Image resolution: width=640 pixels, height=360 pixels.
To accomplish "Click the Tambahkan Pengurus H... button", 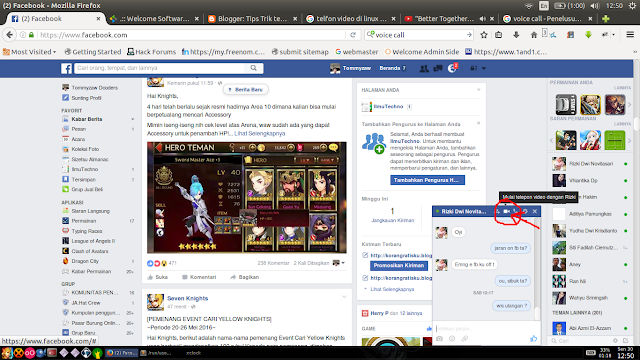I will click(x=427, y=180).
